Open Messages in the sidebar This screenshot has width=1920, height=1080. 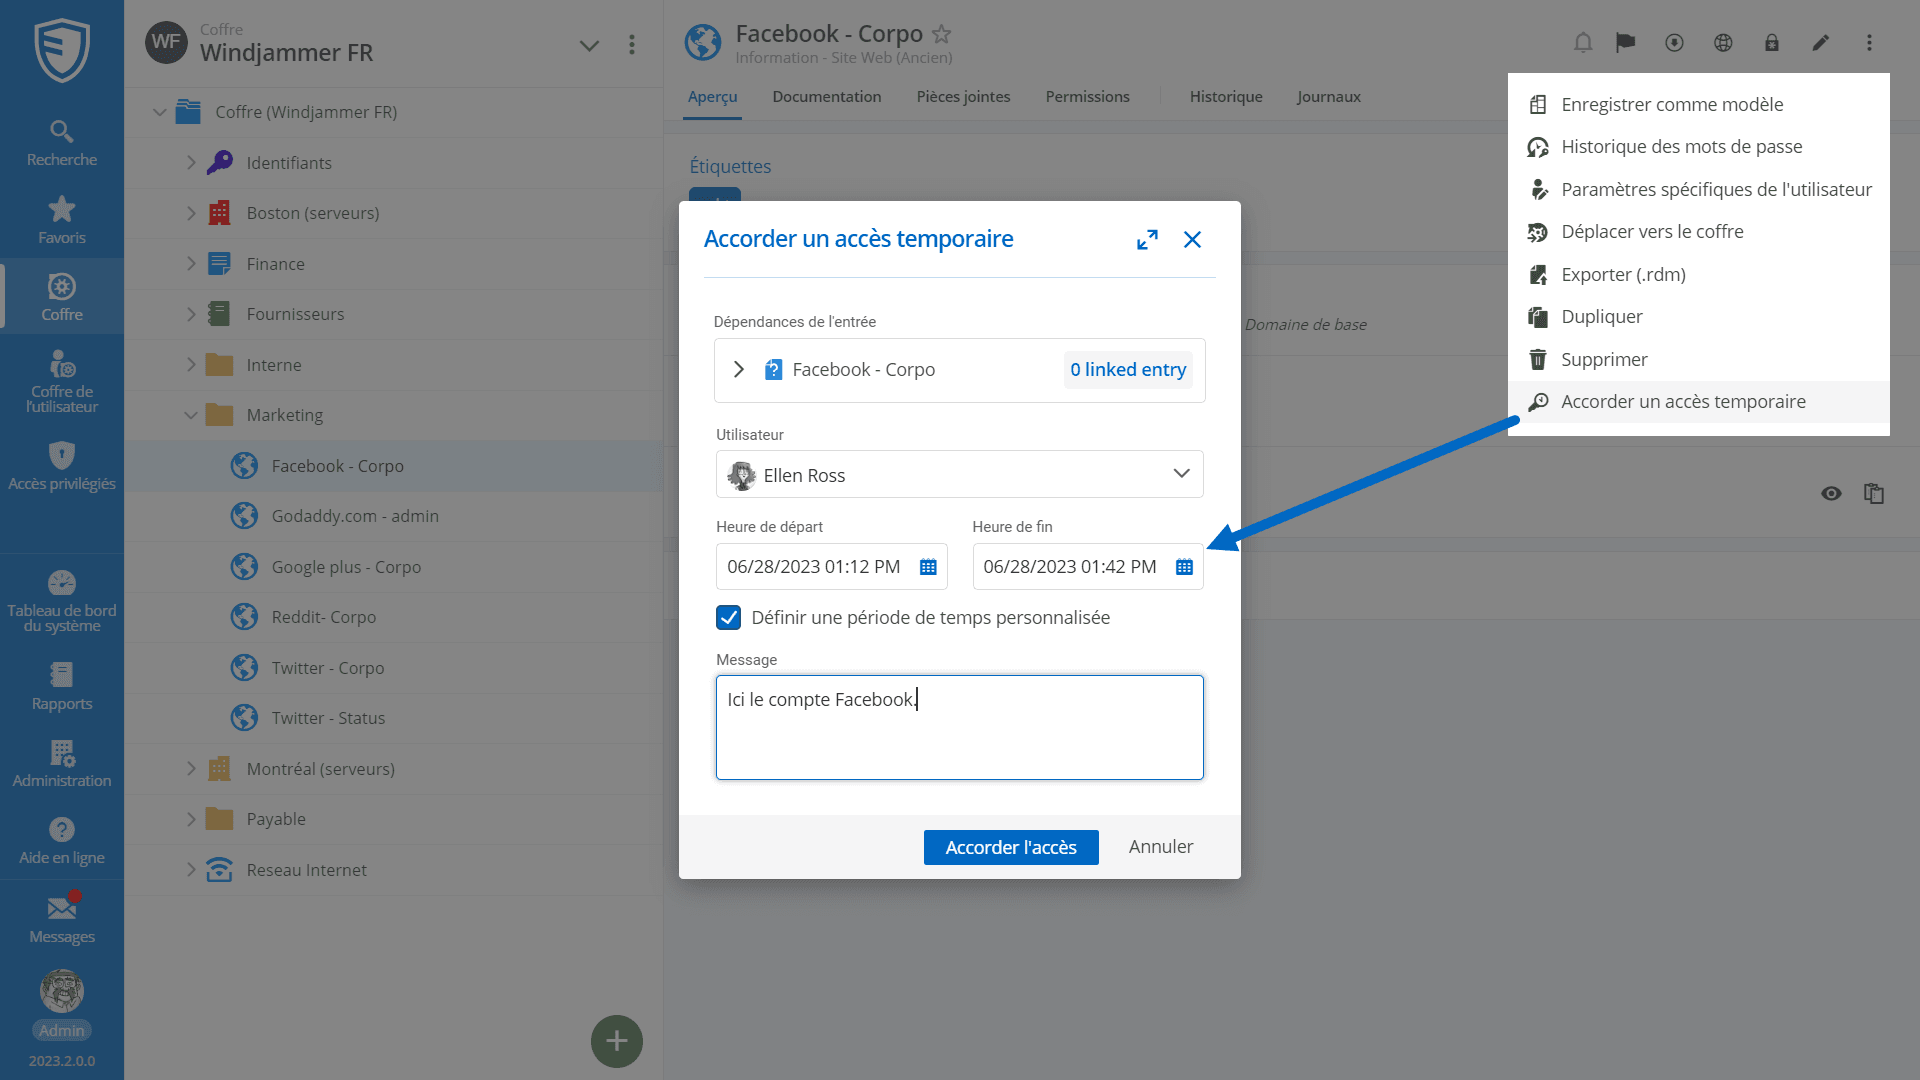62,920
